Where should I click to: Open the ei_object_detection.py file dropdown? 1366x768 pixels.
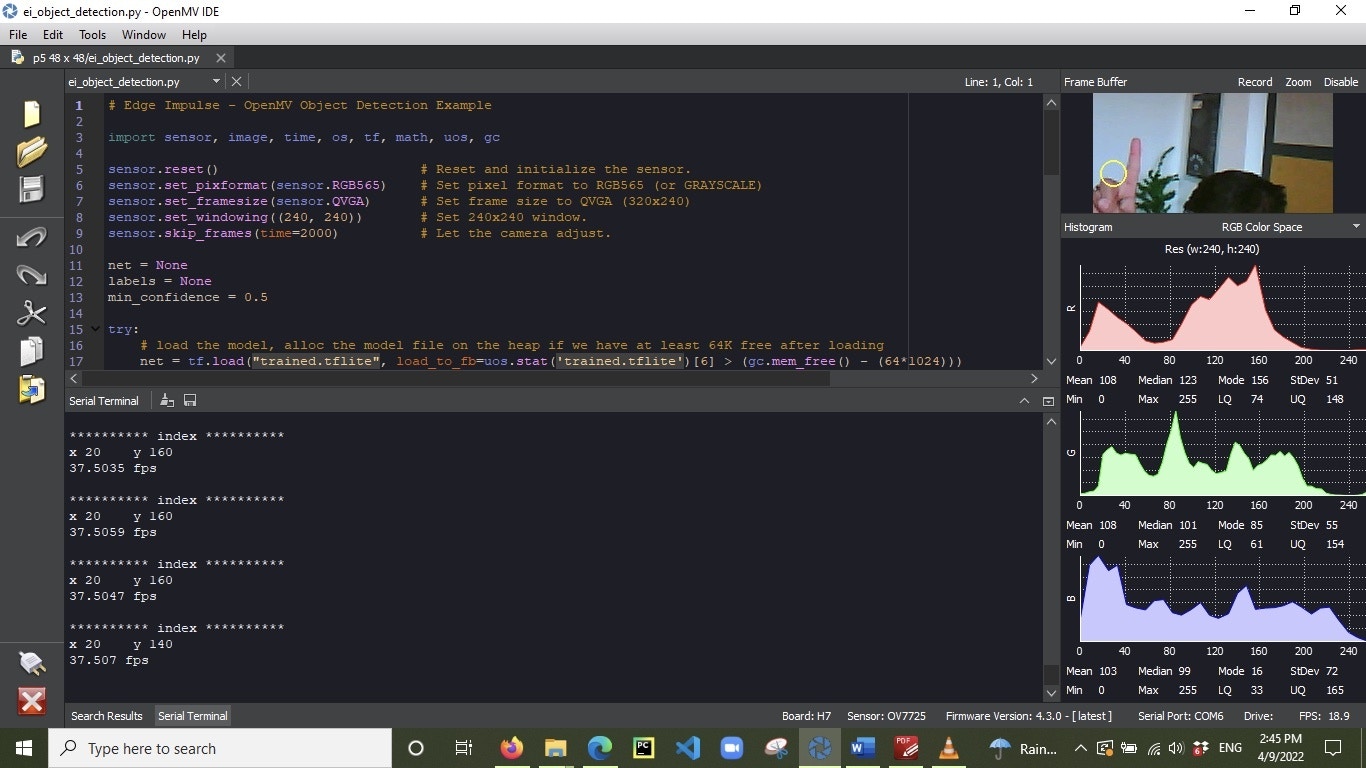[x=216, y=82]
